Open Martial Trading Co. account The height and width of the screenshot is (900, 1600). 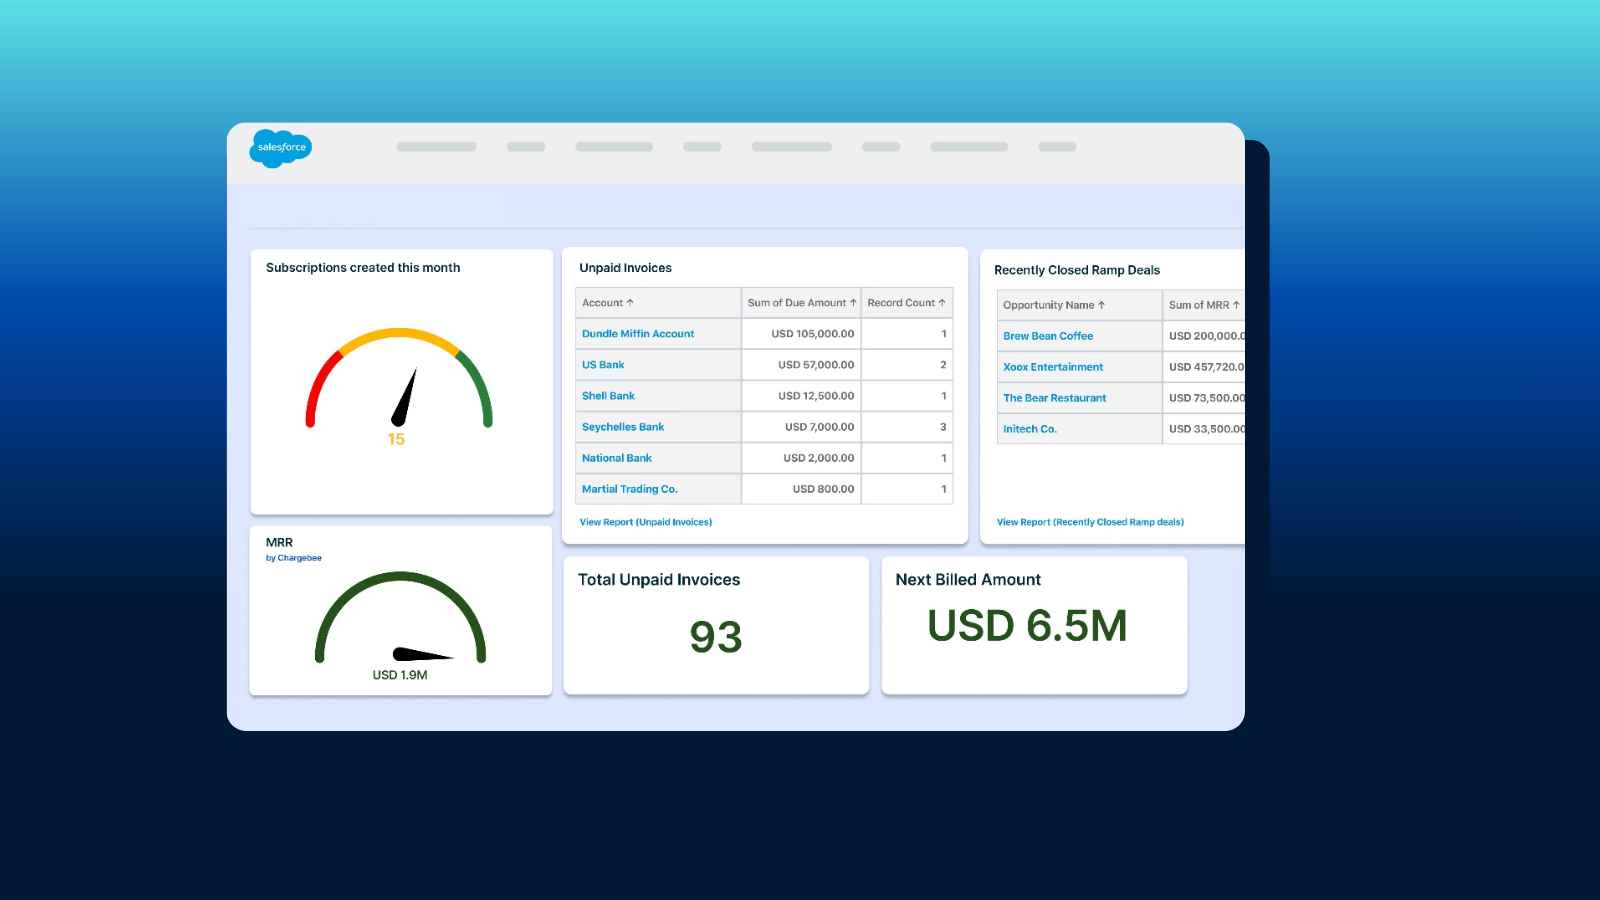coord(630,489)
